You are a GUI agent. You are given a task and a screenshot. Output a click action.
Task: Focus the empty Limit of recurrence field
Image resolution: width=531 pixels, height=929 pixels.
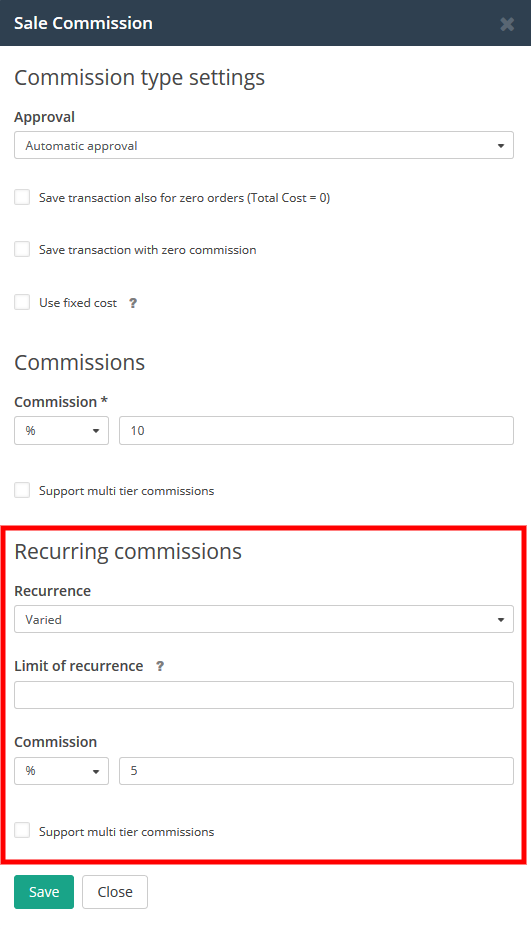[x=264, y=695]
